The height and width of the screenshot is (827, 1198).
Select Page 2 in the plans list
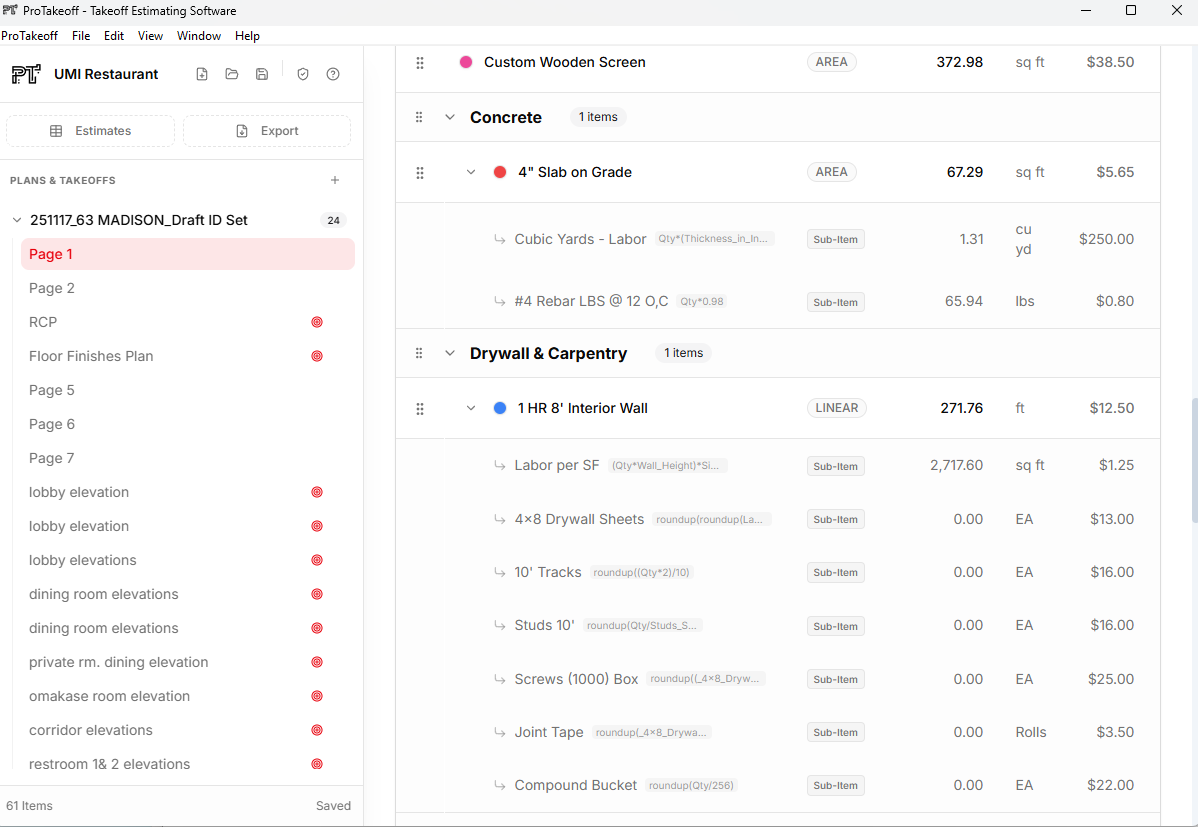coord(188,288)
